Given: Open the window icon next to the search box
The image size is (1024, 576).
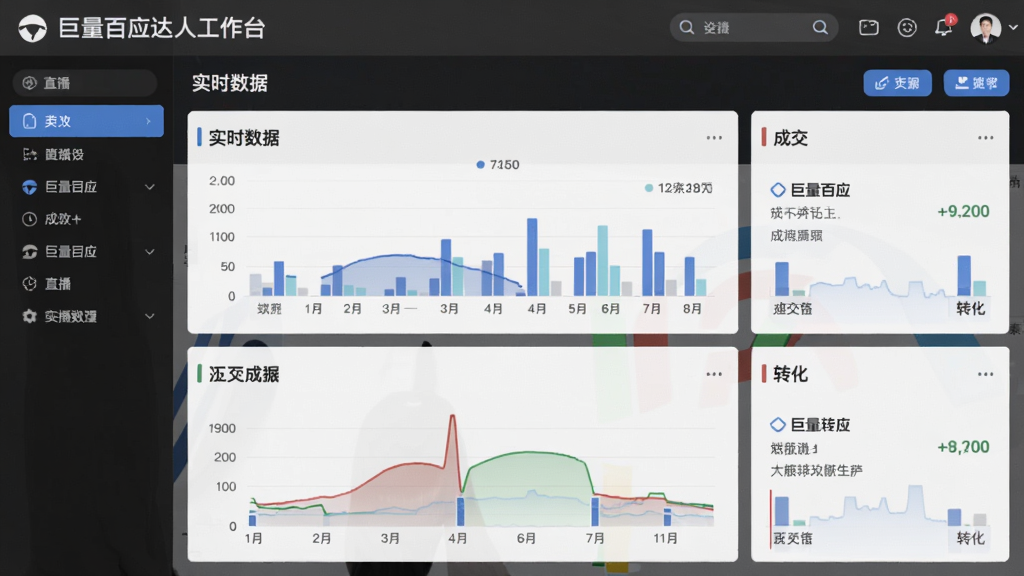Looking at the screenshot, I should pyautogui.click(x=869, y=27).
